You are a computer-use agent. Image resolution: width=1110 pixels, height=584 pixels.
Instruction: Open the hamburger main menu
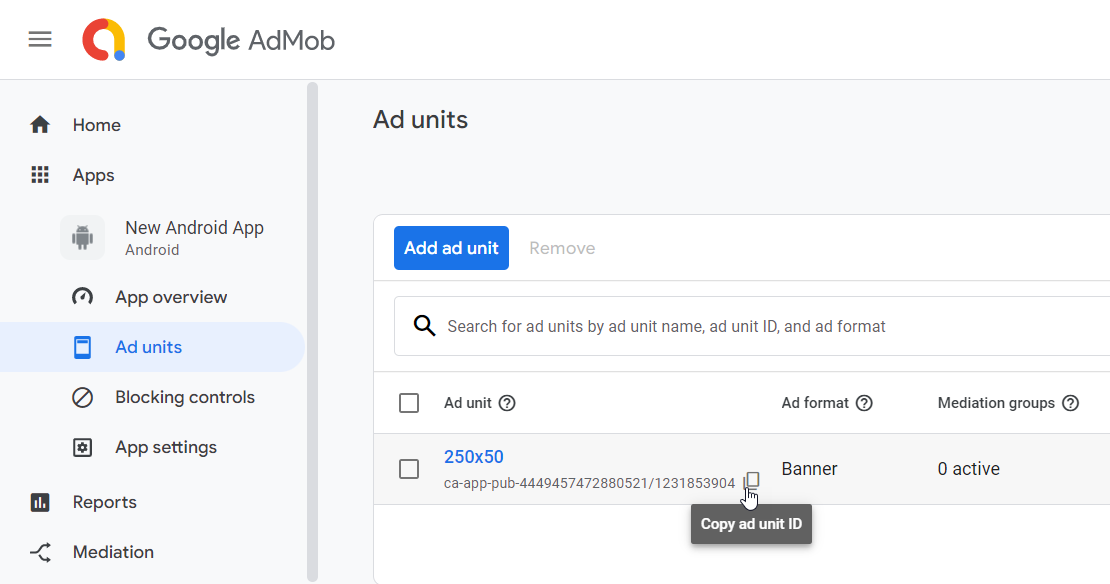click(x=40, y=40)
